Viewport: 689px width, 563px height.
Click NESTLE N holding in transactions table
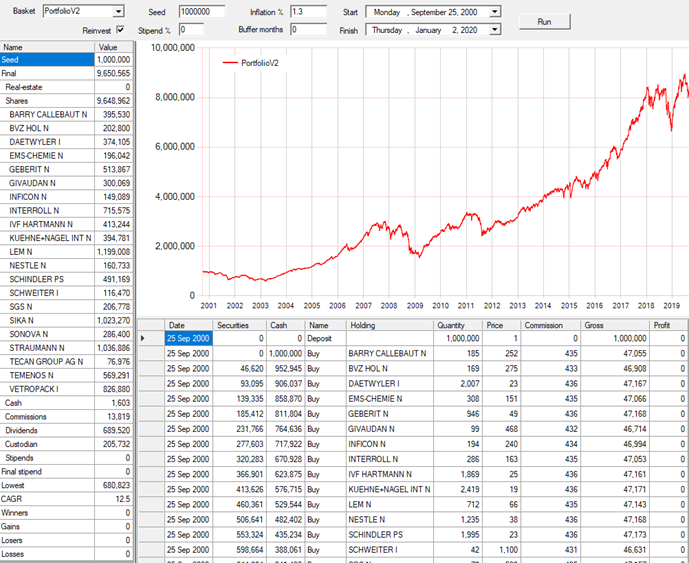pyautogui.click(x=389, y=519)
